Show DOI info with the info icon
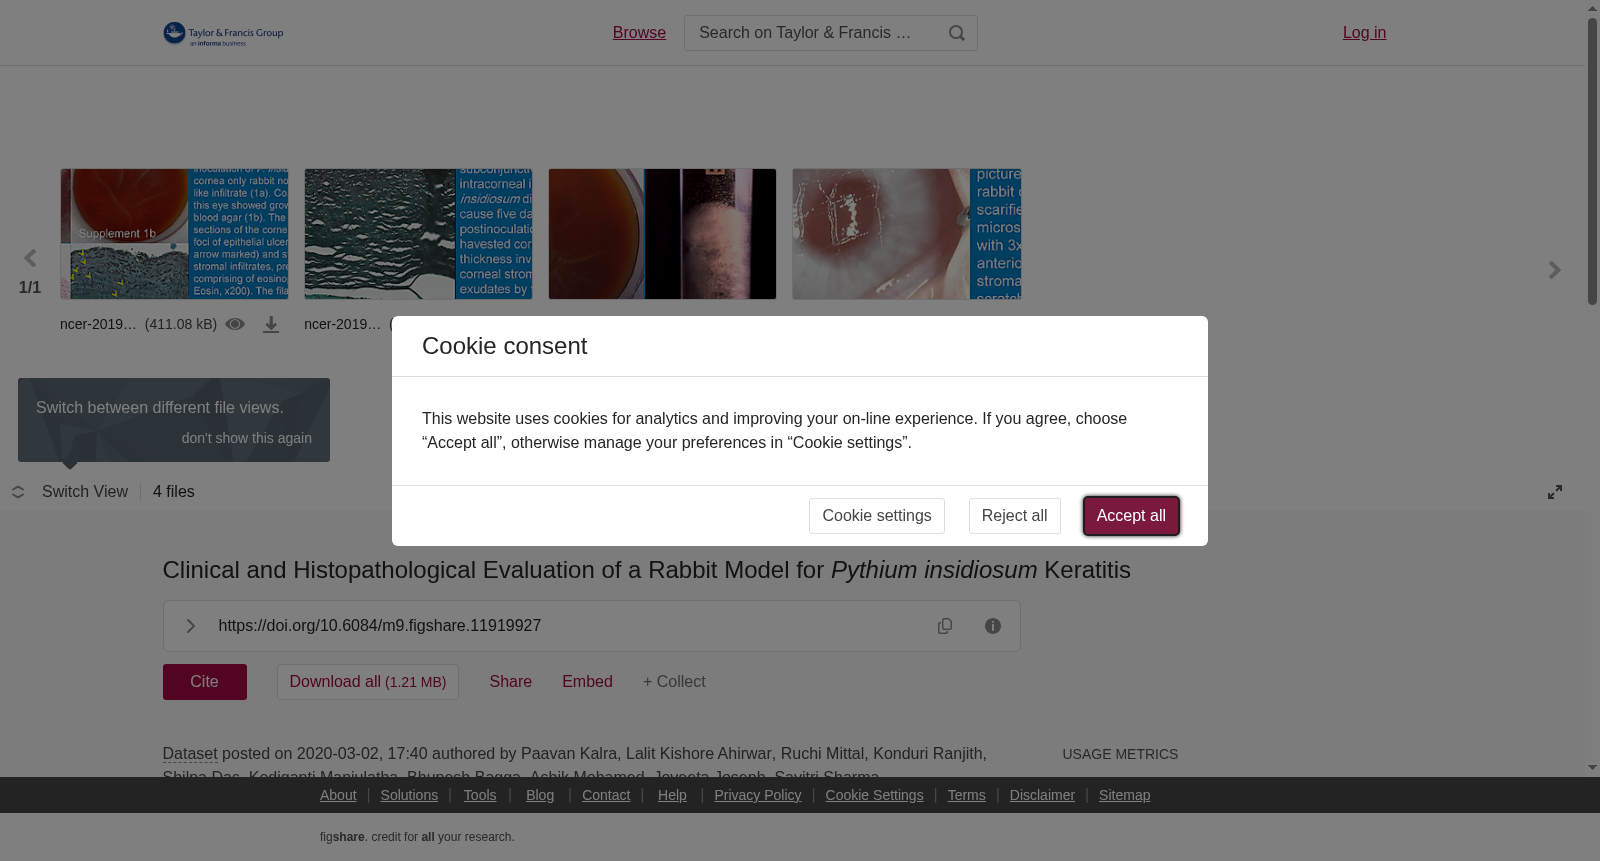This screenshot has width=1600, height=861. pos(993,626)
